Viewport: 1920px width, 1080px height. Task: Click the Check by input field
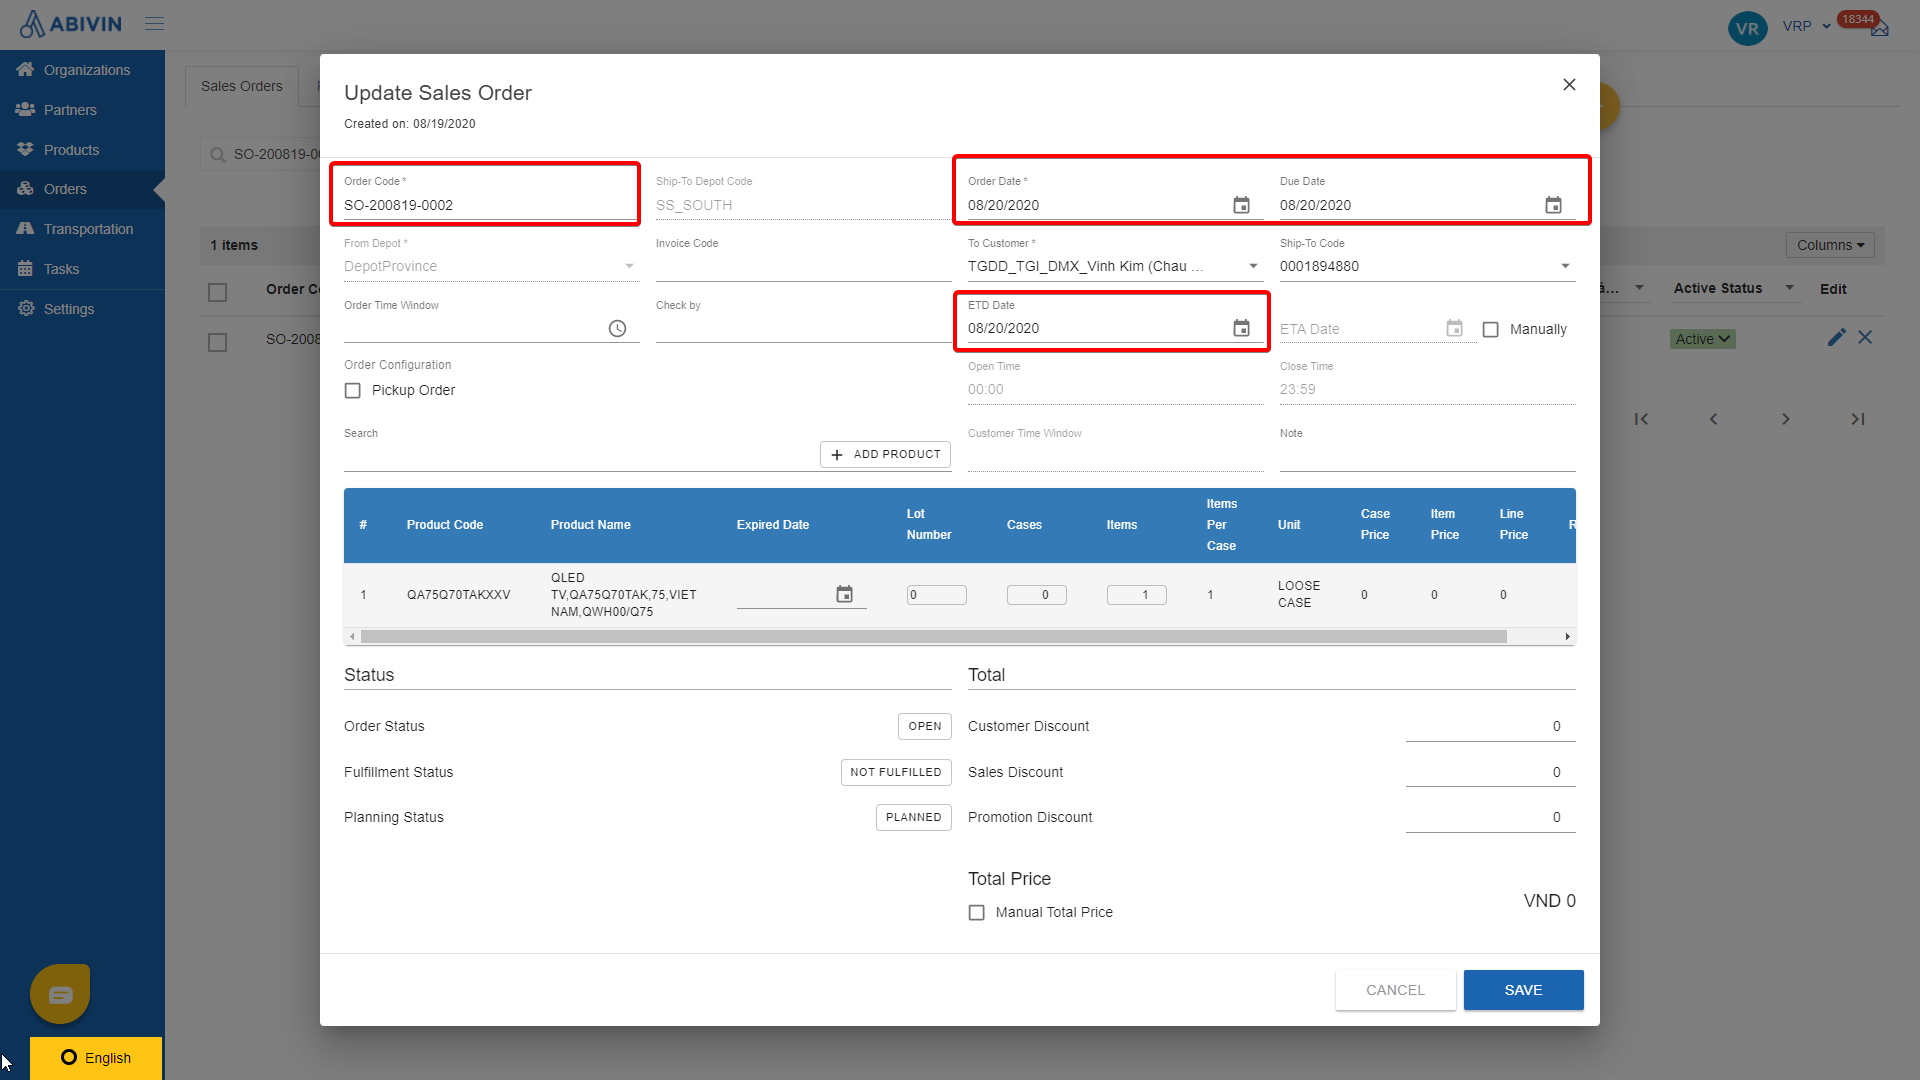802,329
